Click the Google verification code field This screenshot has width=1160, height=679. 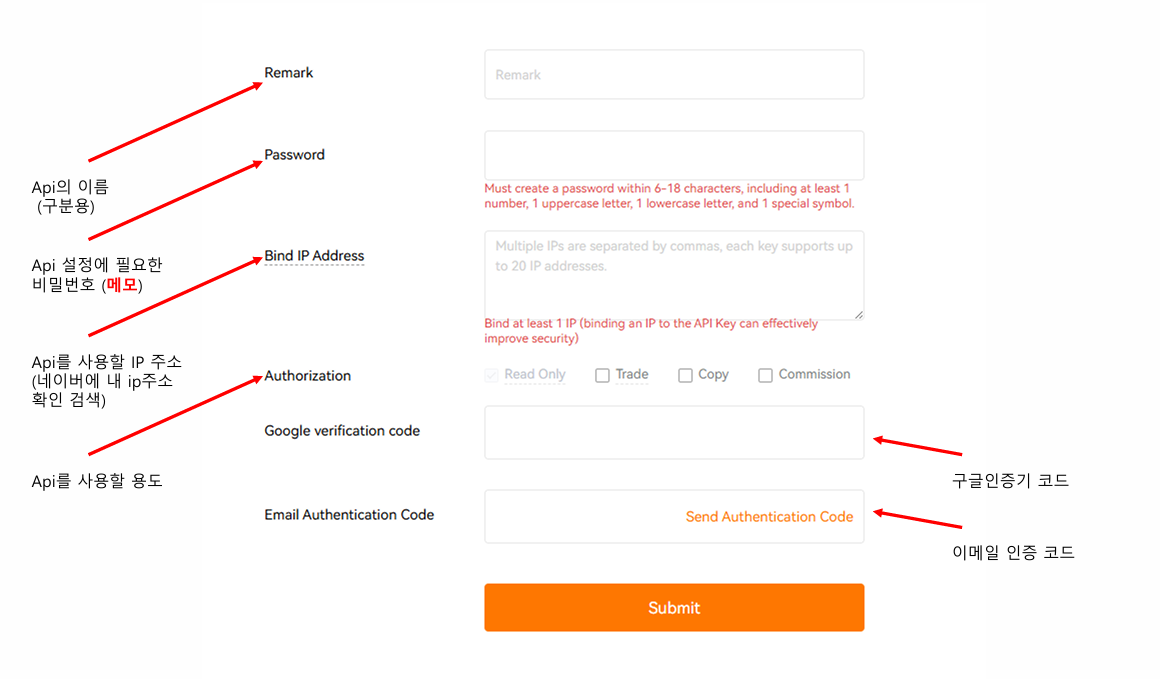[x=673, y=432]
